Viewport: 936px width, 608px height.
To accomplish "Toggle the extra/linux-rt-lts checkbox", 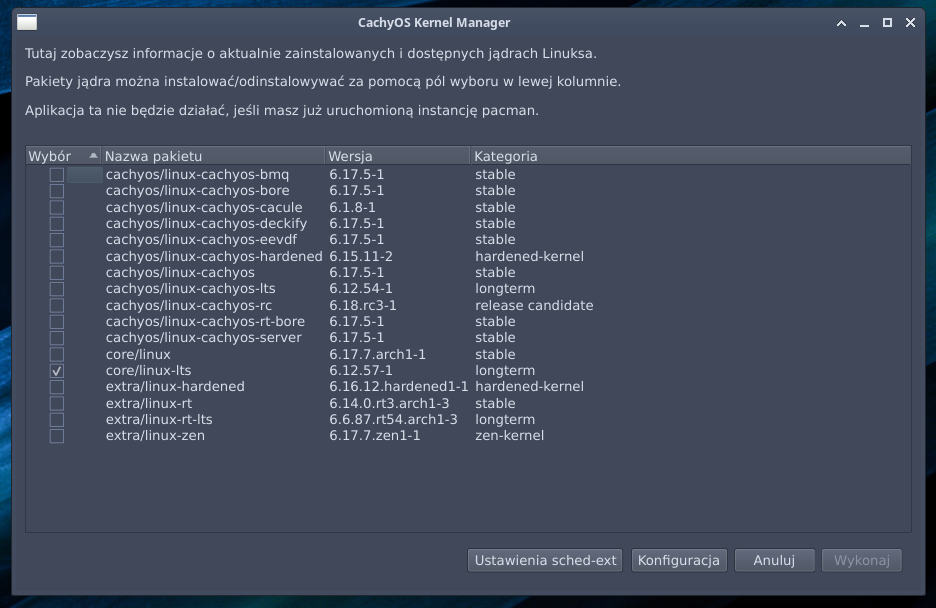I will (x=57, y=419).
